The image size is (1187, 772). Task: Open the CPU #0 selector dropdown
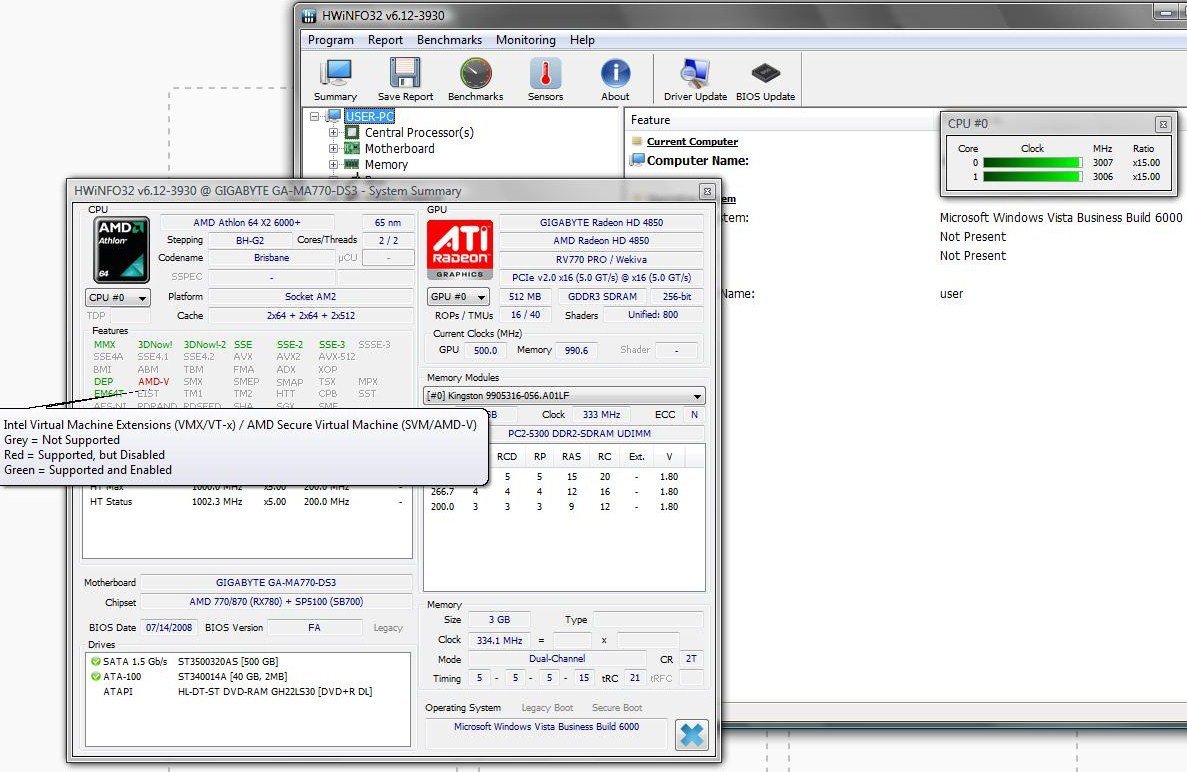coord(118,297)
